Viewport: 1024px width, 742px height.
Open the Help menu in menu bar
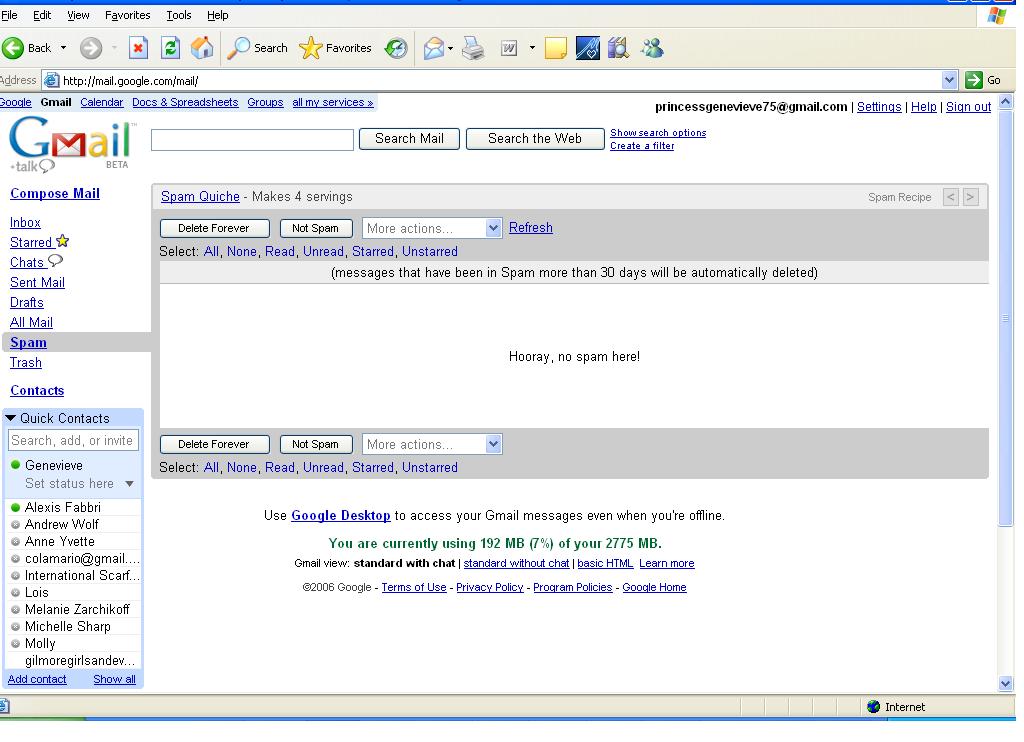click(x=217, y=15)
